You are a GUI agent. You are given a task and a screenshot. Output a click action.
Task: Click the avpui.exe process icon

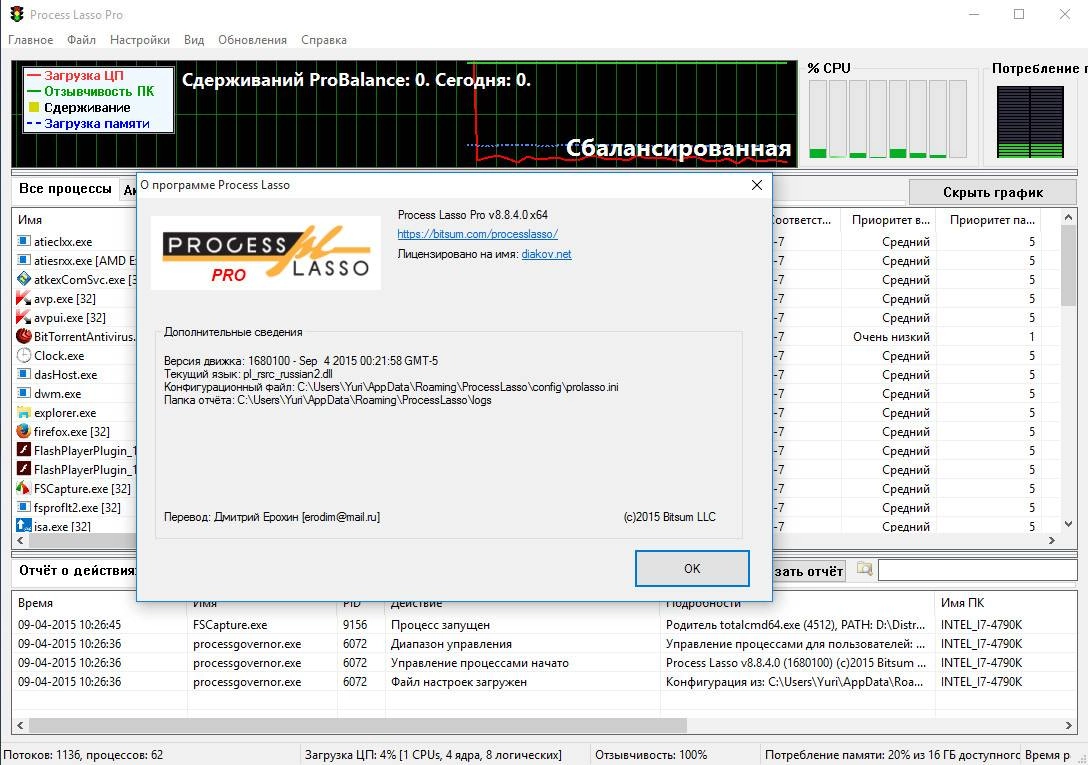[x=24, y=317]
